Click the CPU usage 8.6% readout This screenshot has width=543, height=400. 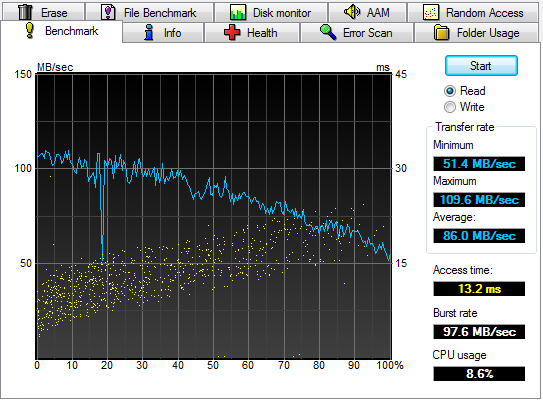(x=479, y=374)
